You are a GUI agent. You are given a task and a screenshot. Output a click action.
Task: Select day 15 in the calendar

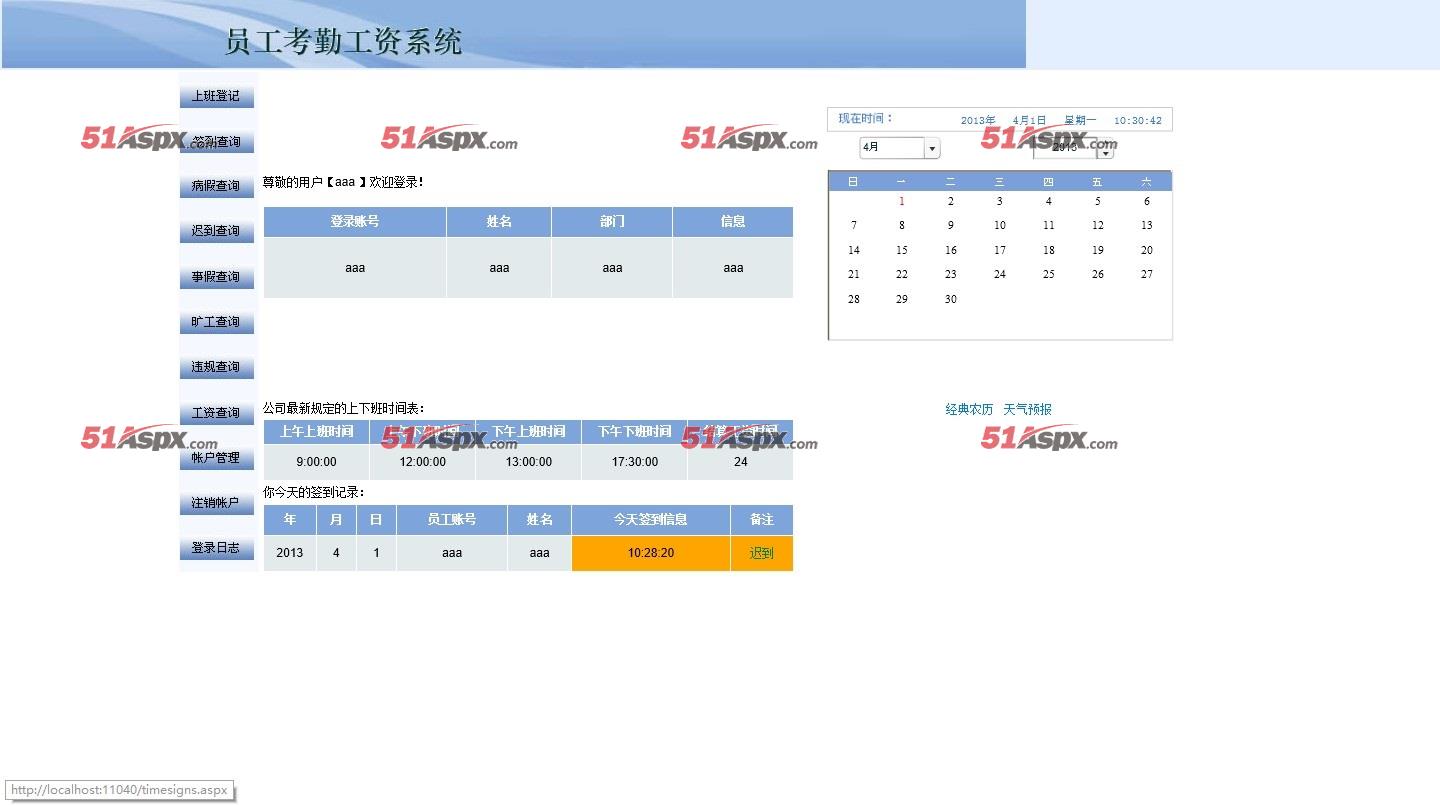901,250
